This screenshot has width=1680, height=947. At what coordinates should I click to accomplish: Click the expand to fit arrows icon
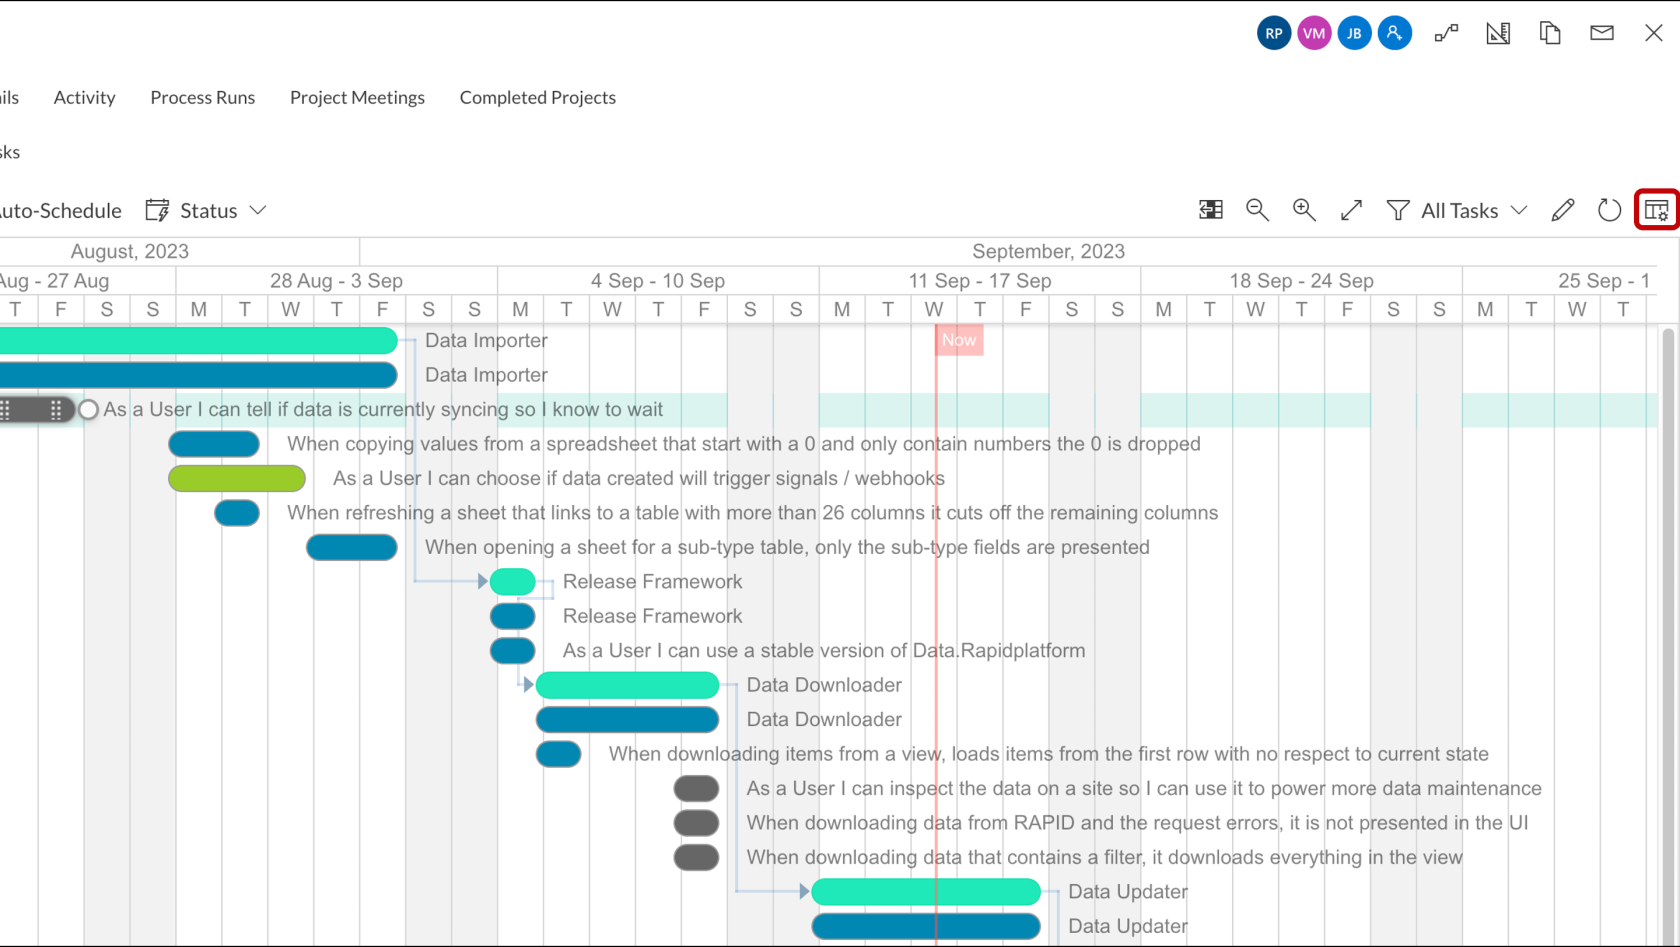[x=1351, y=210]
